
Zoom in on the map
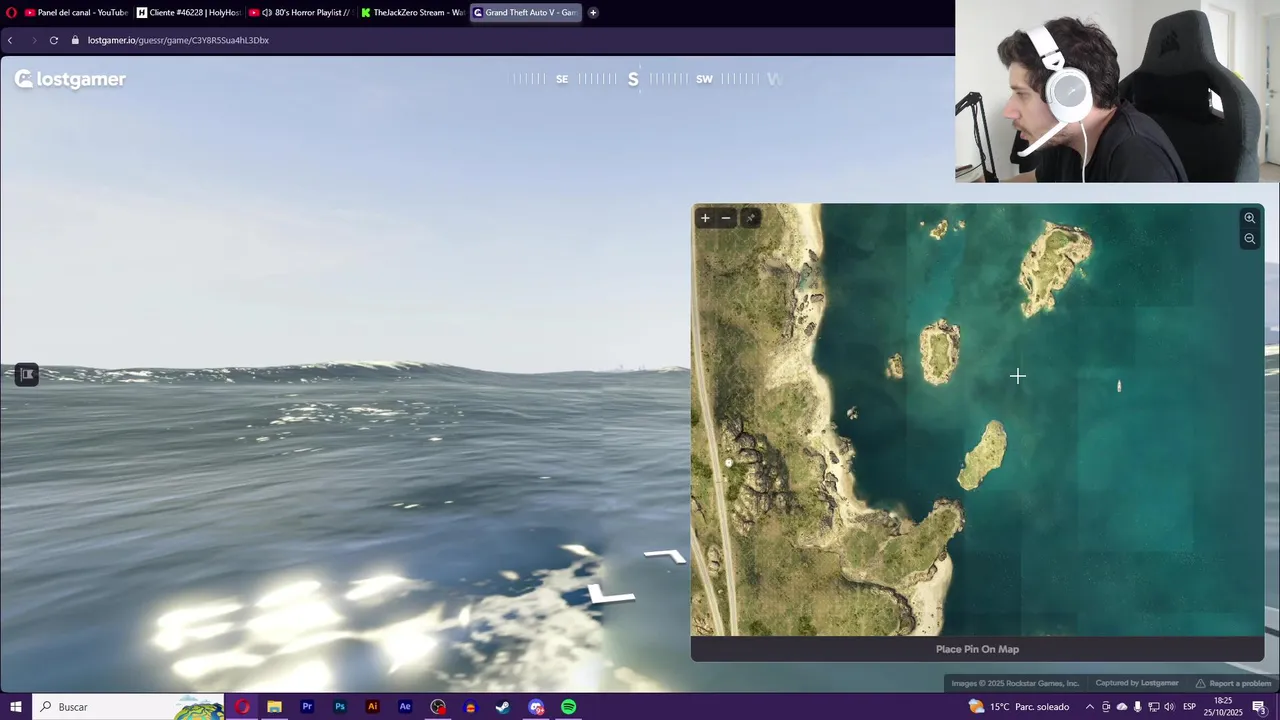1249,218
